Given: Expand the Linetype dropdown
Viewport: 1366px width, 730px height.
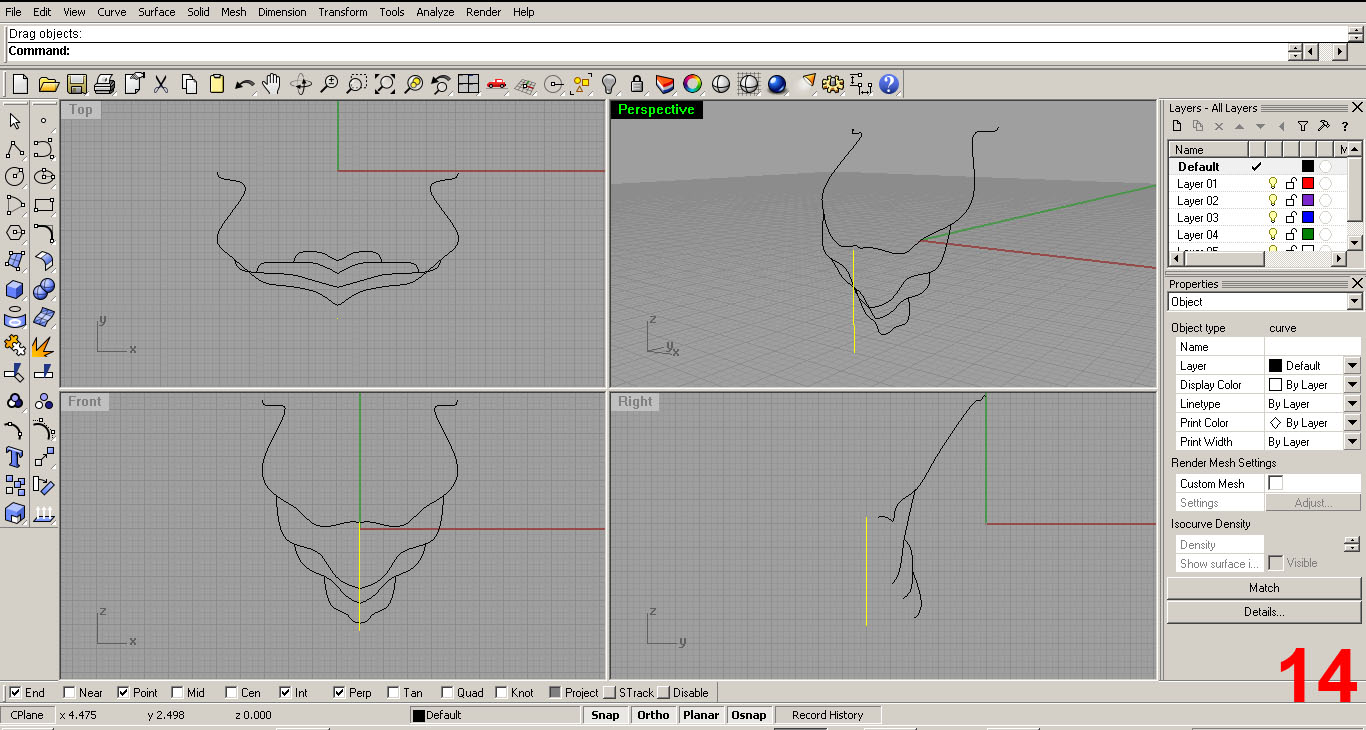Looking at the screenshot, I should click(1352, 404).
